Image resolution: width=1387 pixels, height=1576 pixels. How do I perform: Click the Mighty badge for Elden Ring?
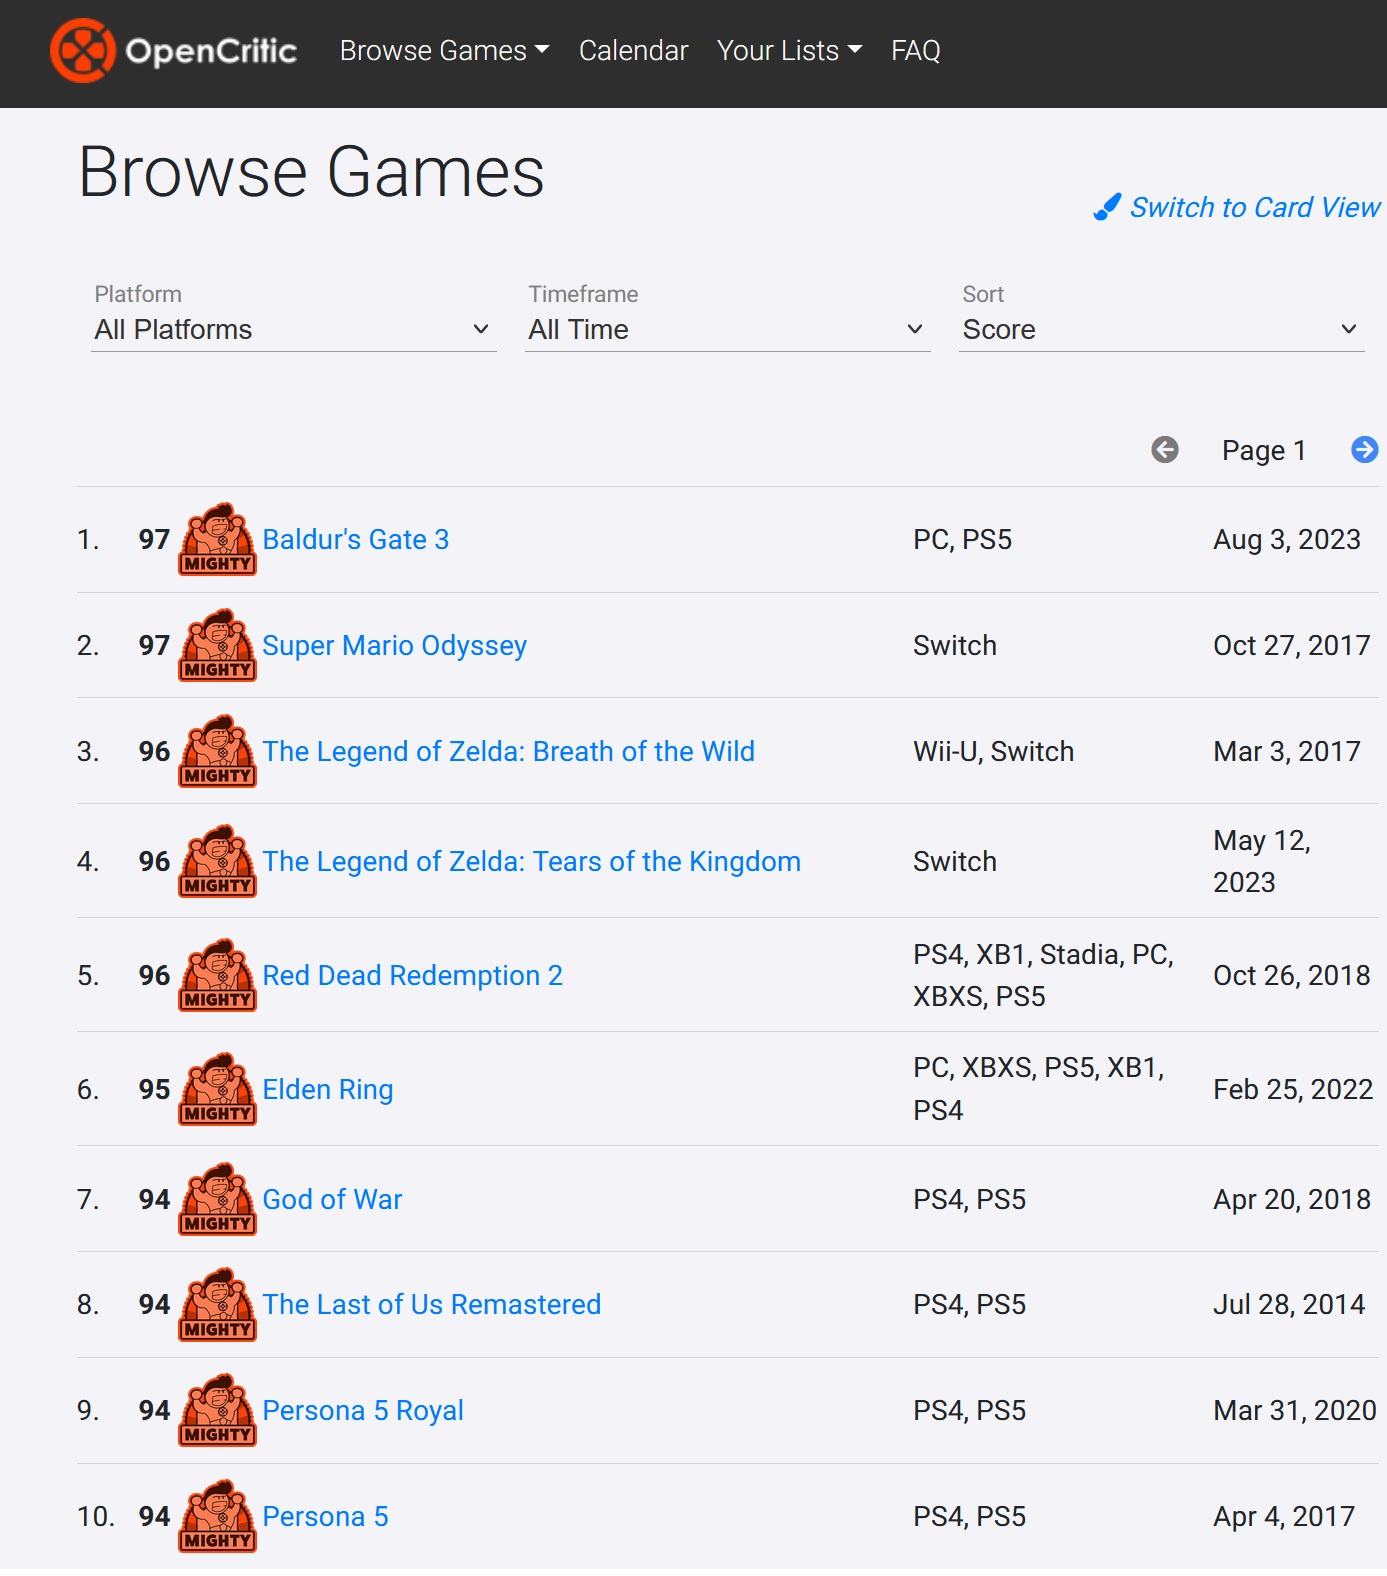click(x=218, y=1089)
